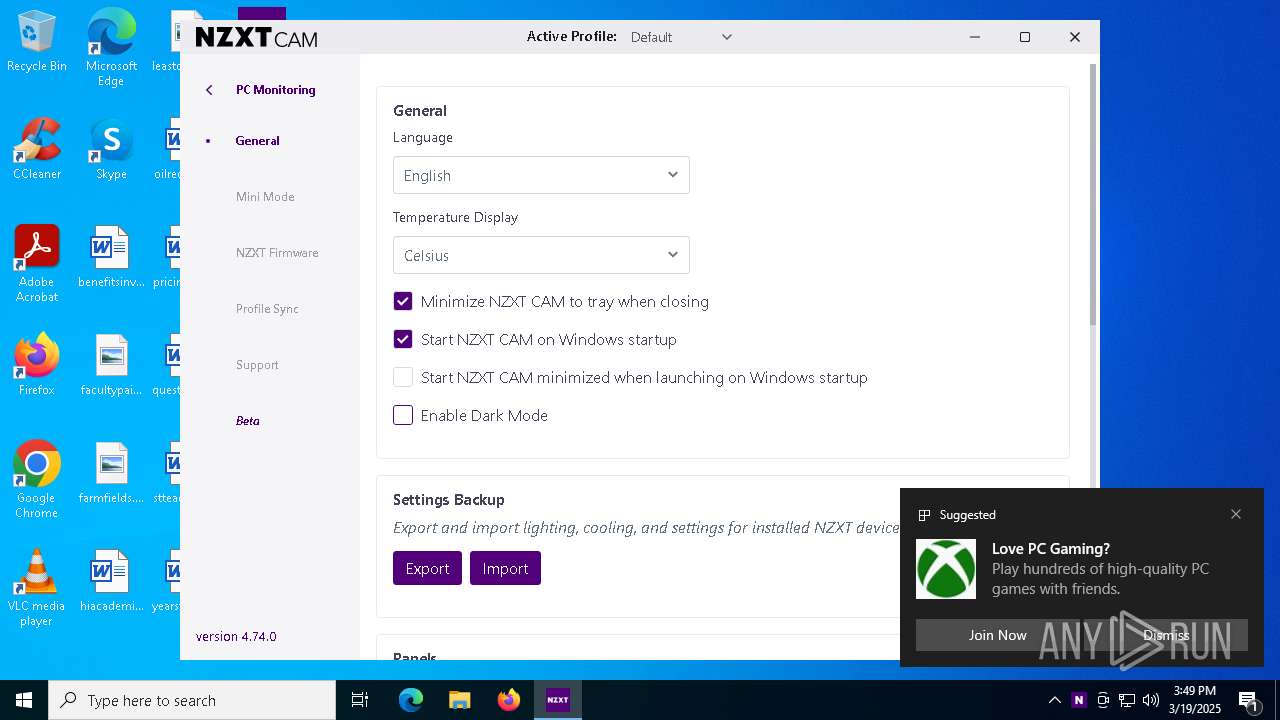
Task: Click the Xbox logo in the notification
Action: click(x=946, y=569)
